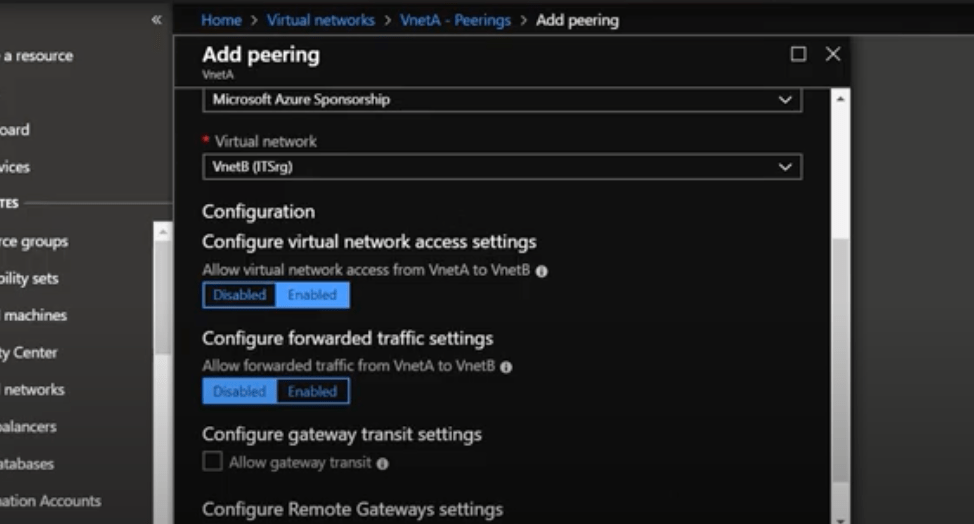The image size is (974, 524).
Task: Navigate to VnetA - Peerings breadcrumb
Action: coord(454,20)
